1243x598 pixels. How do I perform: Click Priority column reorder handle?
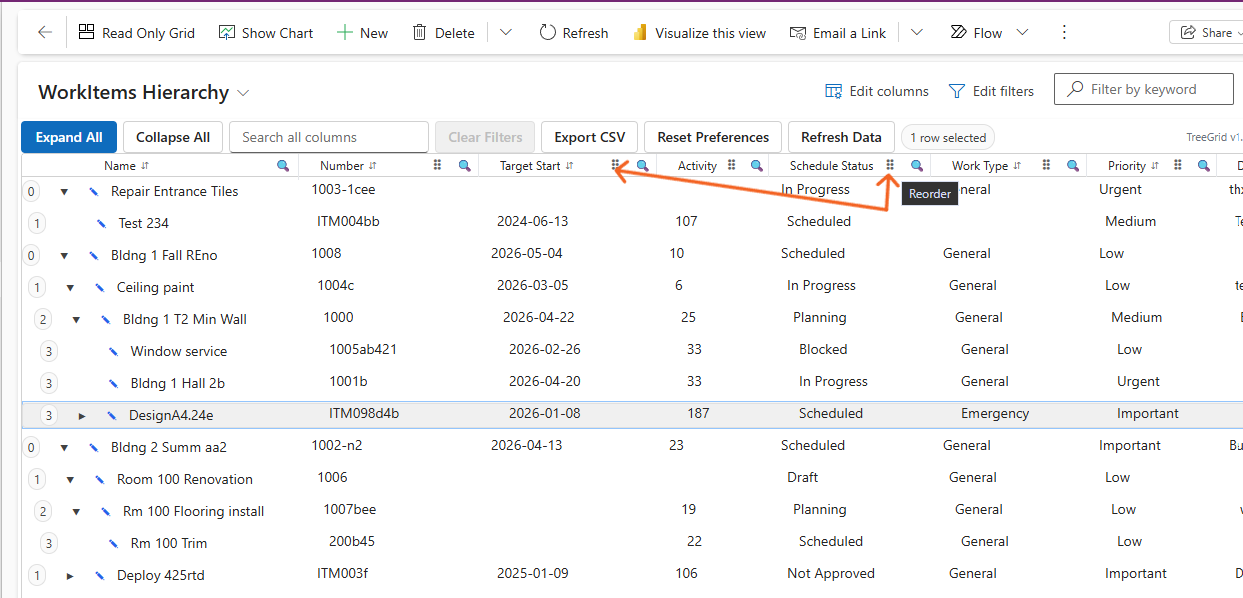point(1178,166)
